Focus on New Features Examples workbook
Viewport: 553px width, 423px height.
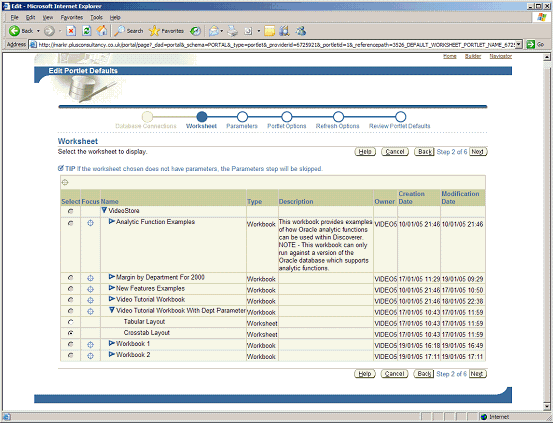coord(90,289)
